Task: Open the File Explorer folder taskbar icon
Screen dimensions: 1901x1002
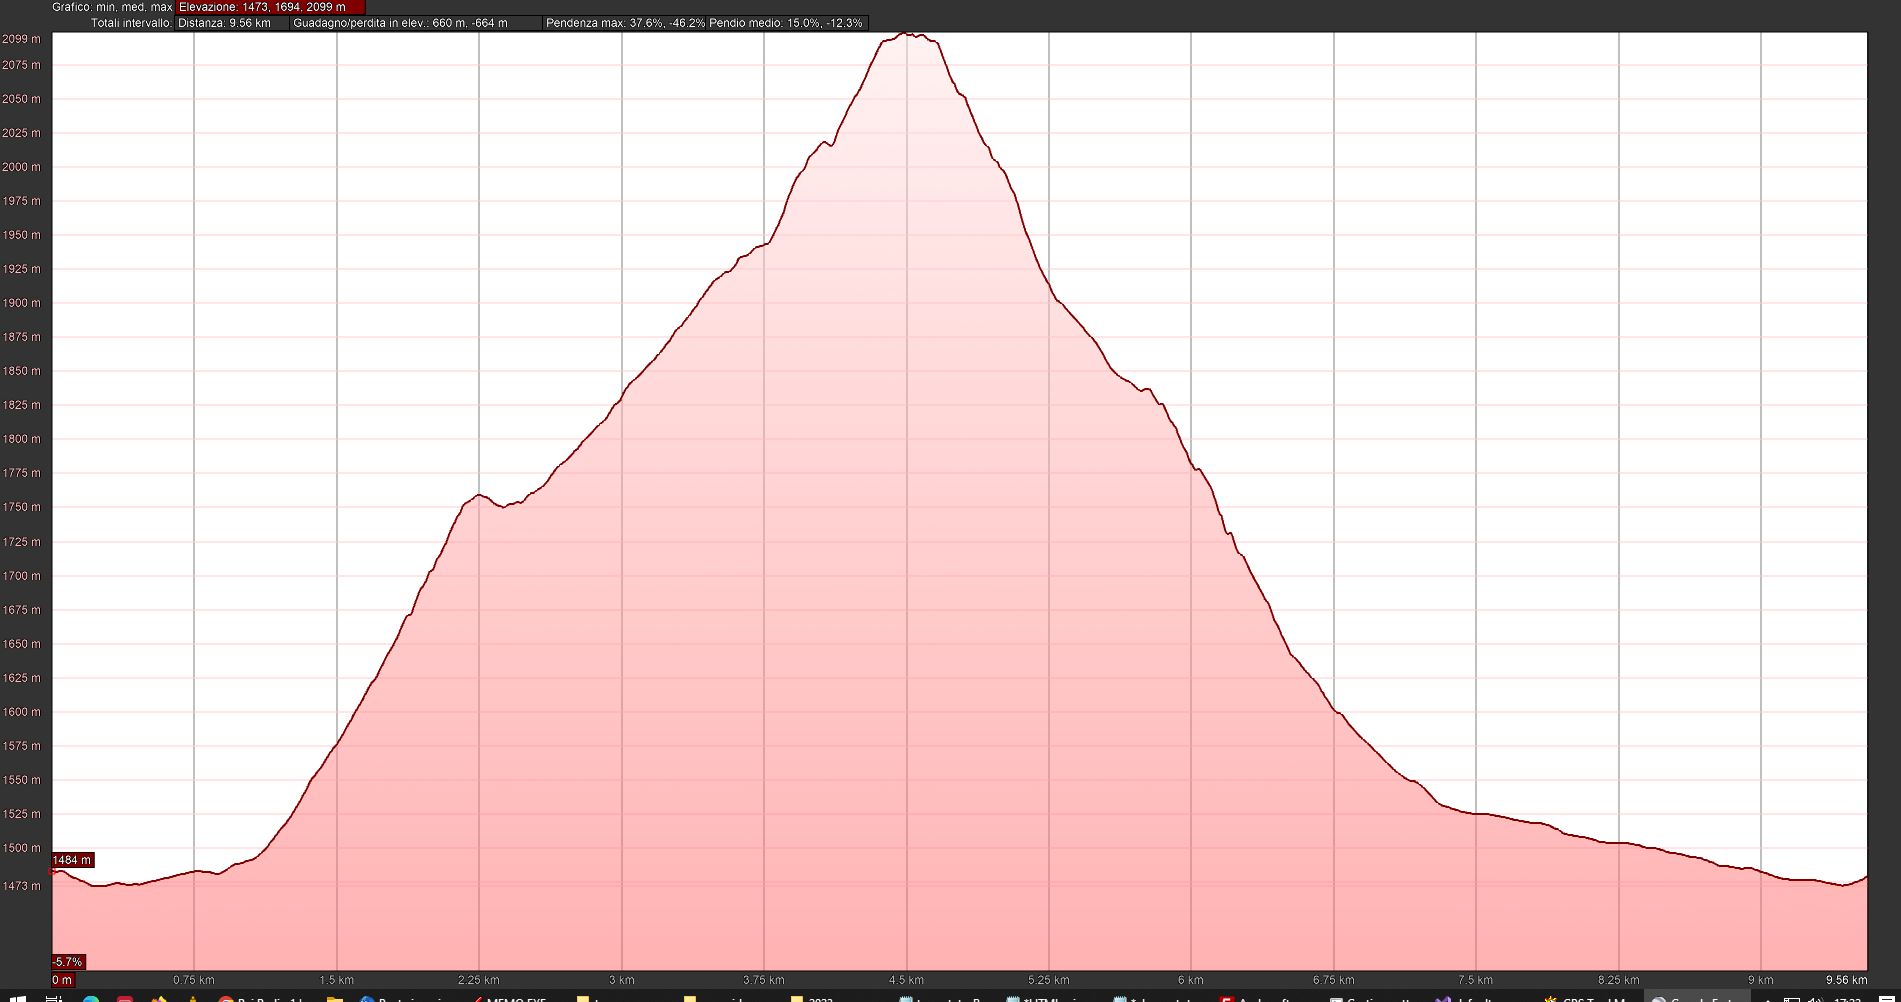Action: [335, 998]
